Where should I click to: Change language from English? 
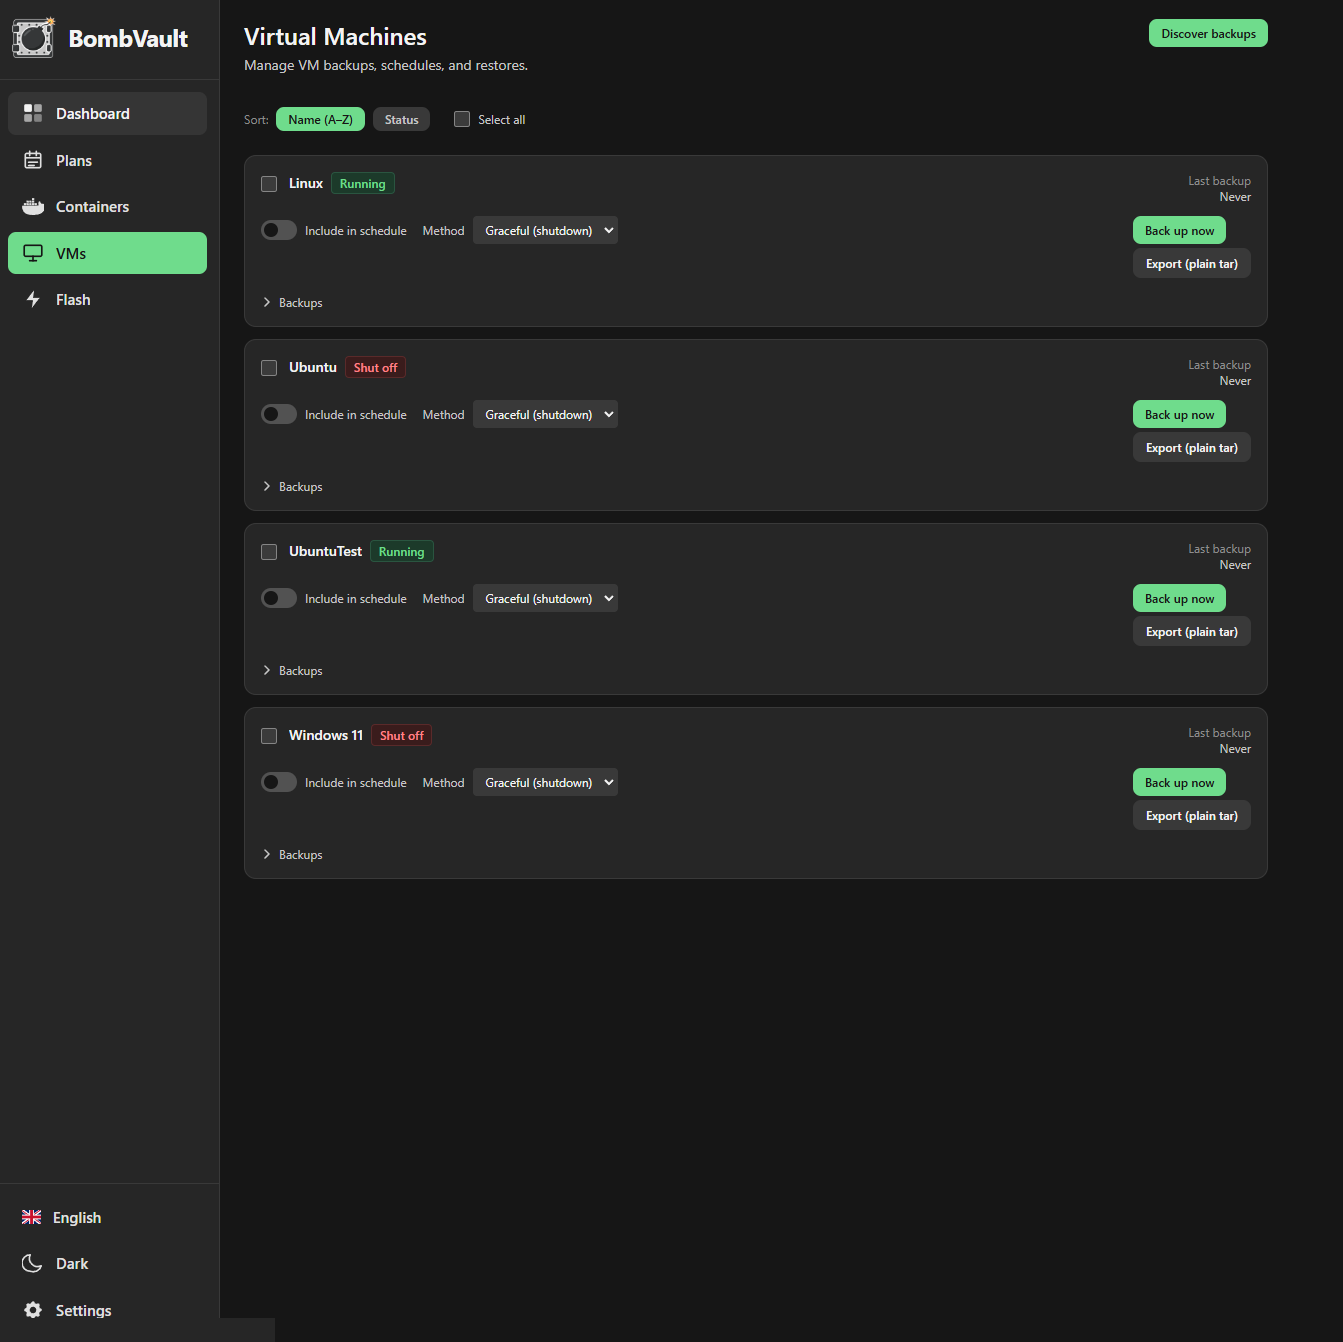tap(107, 1217)
